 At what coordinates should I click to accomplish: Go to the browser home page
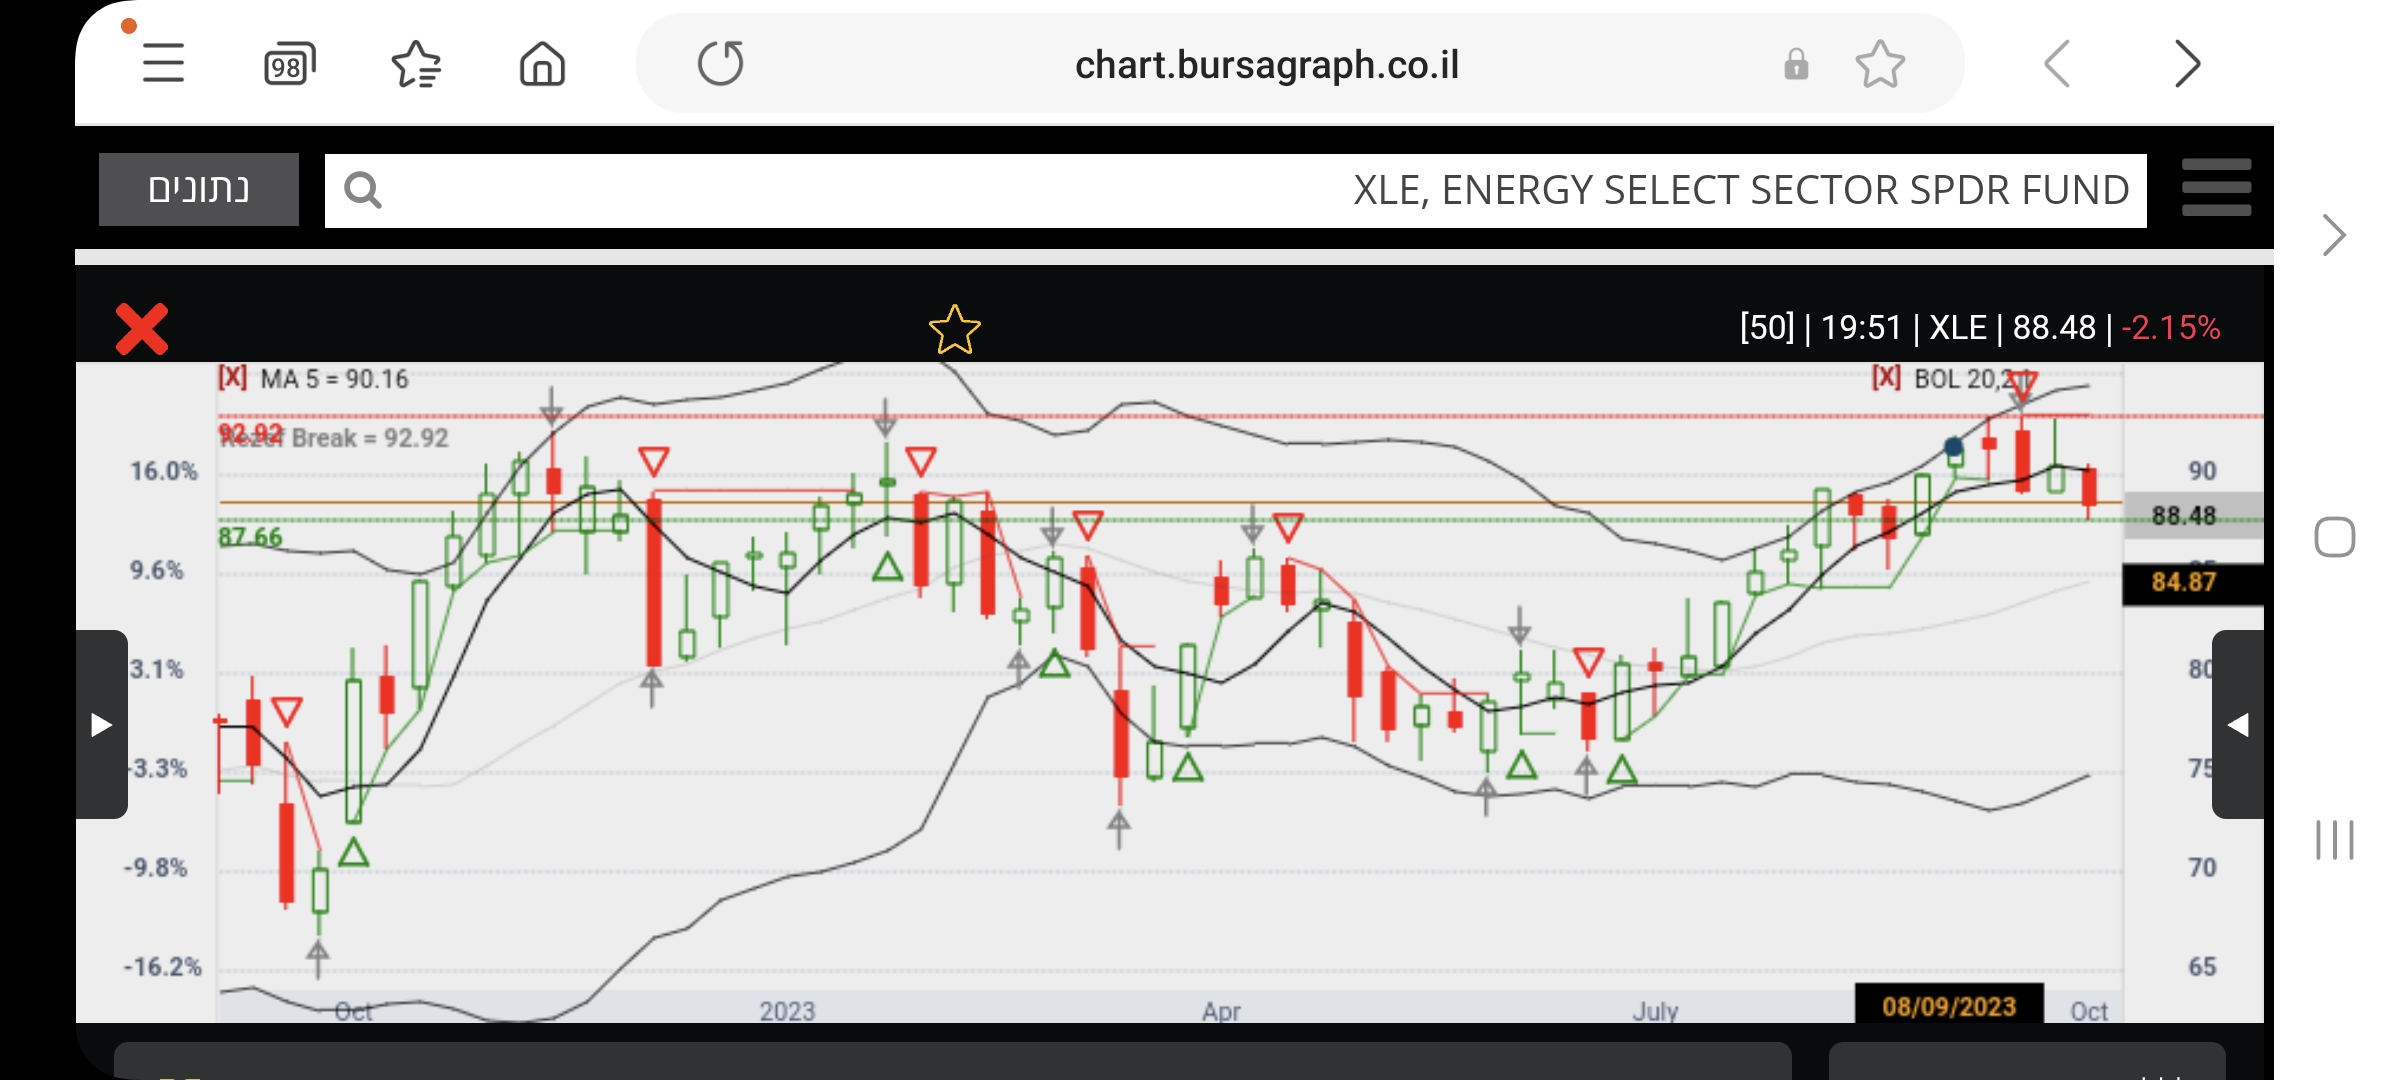click(x=542, y=65)
